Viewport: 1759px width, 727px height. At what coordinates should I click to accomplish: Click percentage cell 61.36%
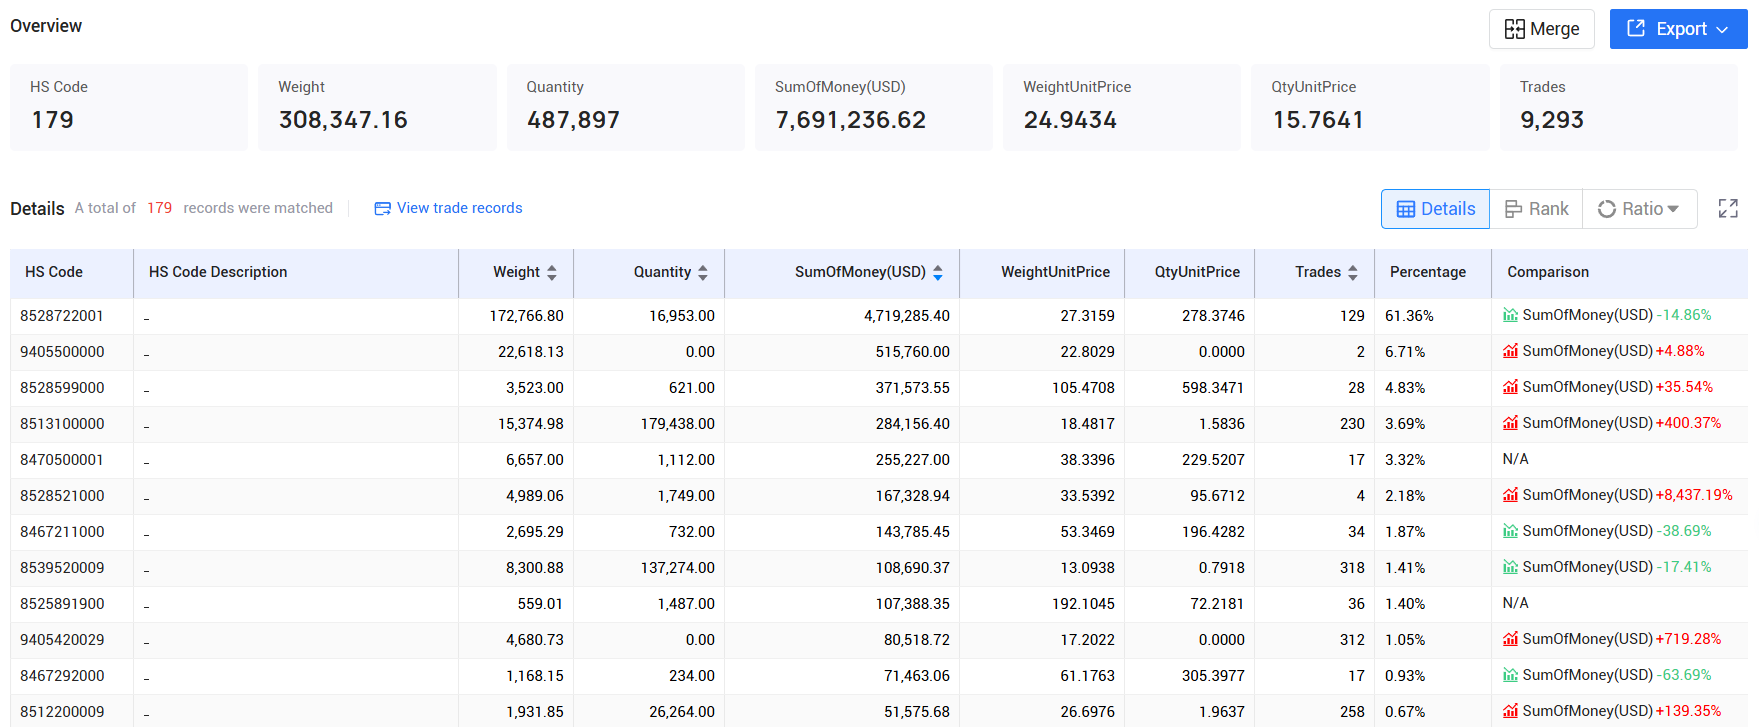(1409, 316)
